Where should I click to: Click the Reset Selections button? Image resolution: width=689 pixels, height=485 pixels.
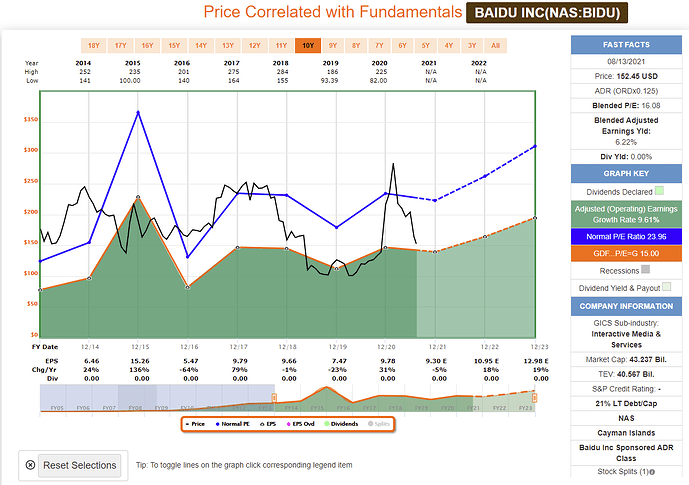(80, 465)
